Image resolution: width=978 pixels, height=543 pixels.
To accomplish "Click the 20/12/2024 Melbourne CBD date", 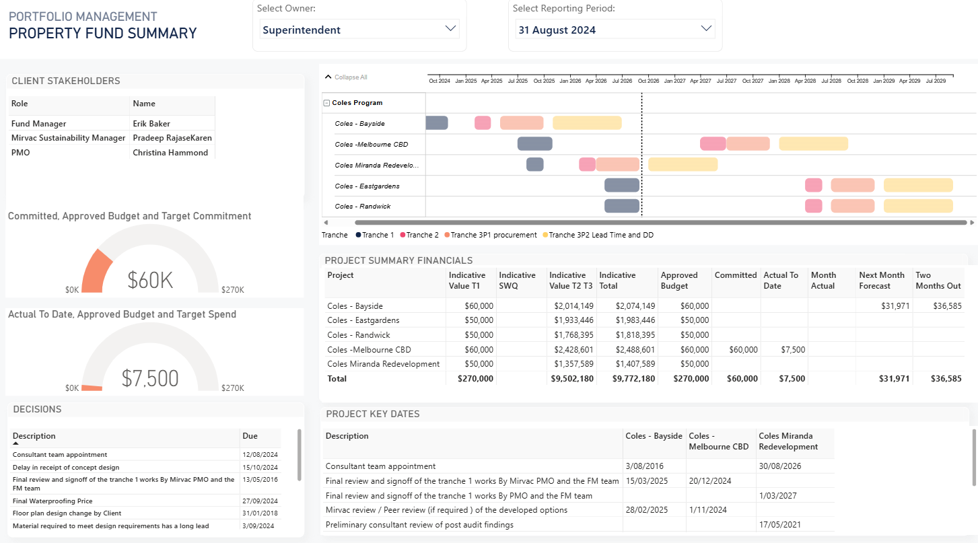I will (x=708, y=481).
